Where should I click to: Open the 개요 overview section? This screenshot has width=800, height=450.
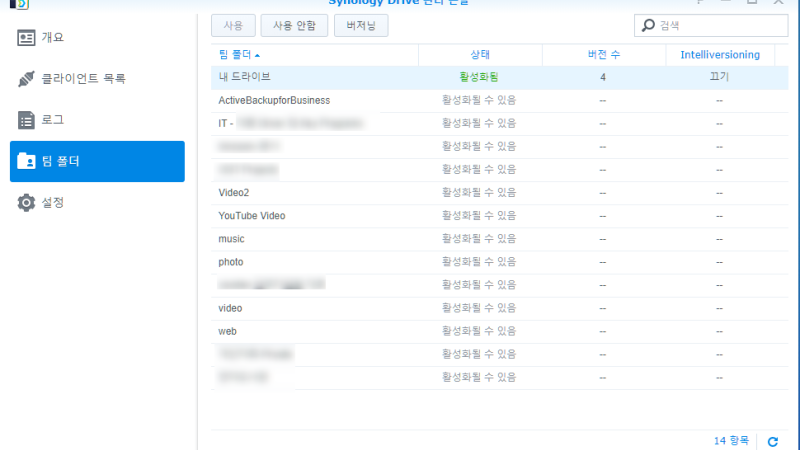[x=97, y=38]
